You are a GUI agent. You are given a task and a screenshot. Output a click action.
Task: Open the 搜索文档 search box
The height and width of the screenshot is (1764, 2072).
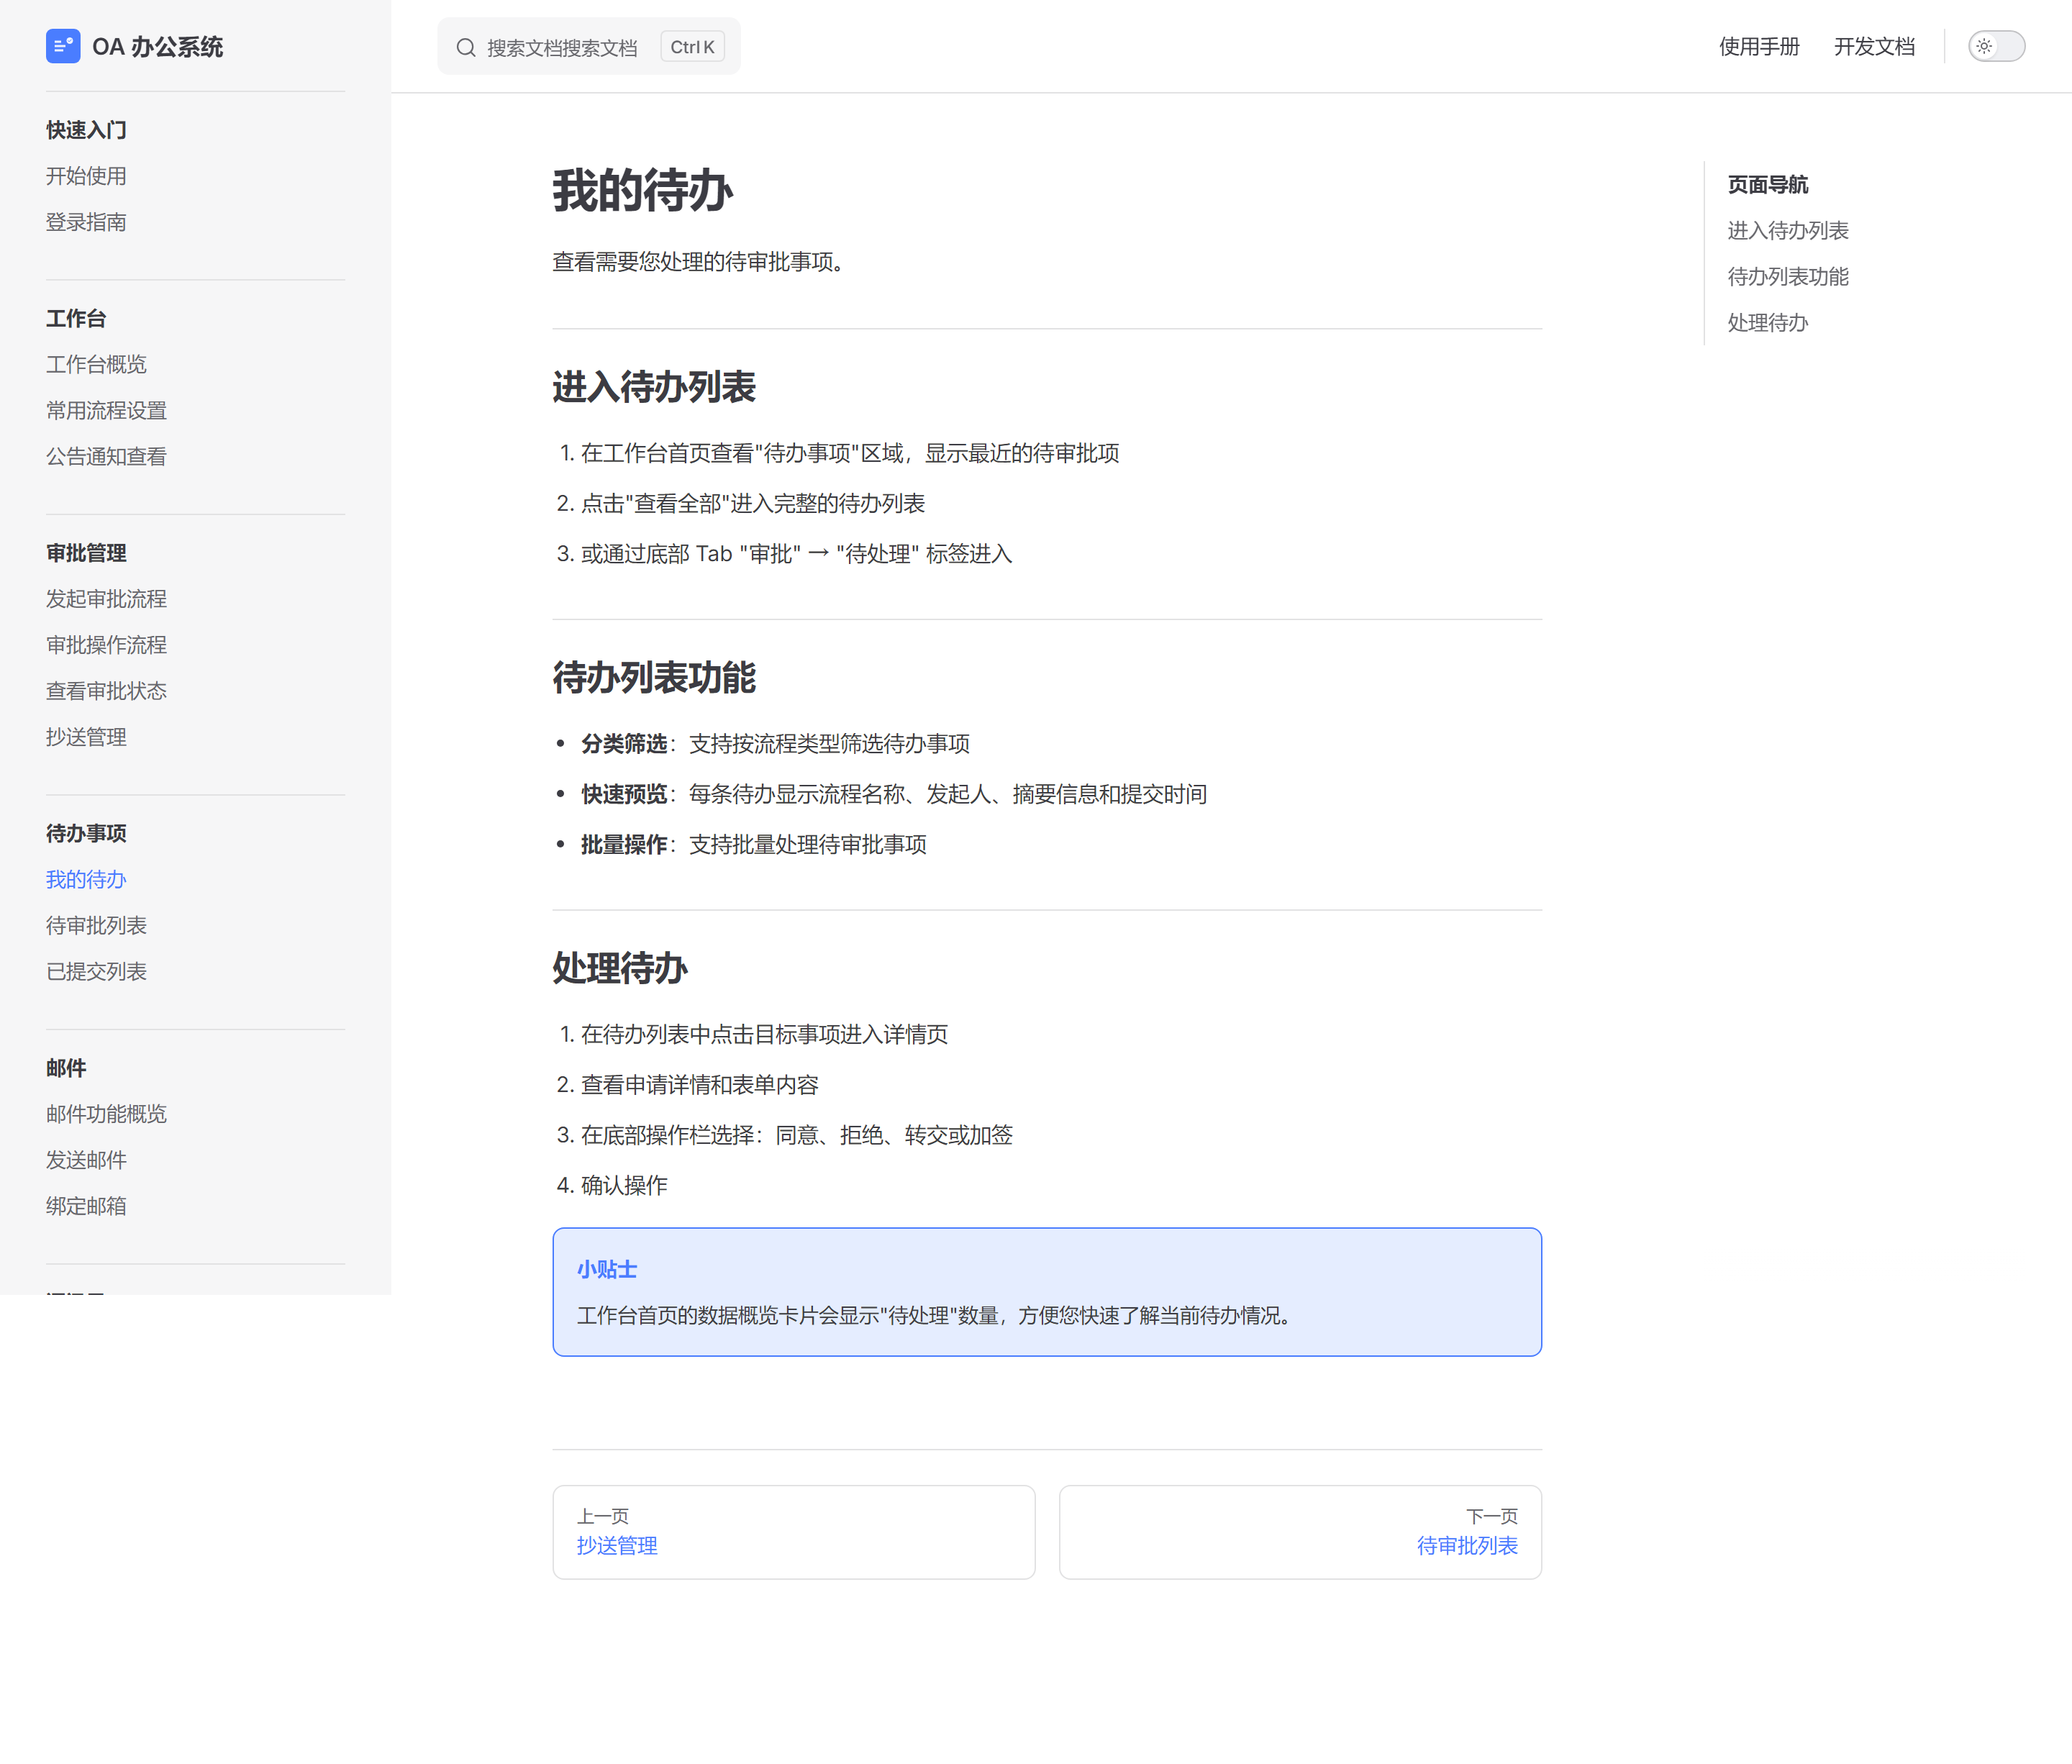coord(589,46)
